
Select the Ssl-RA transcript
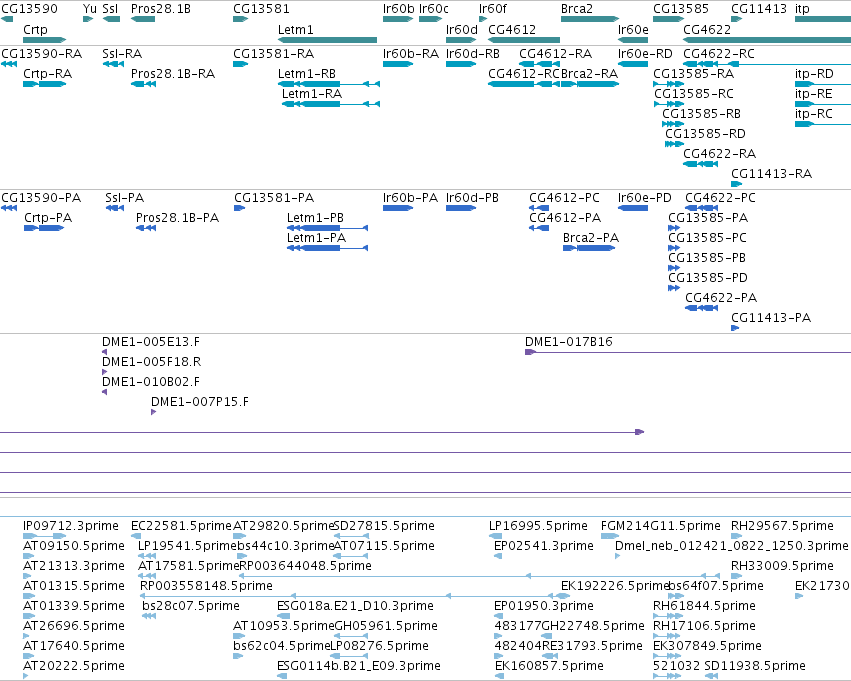tap(122, 54)
